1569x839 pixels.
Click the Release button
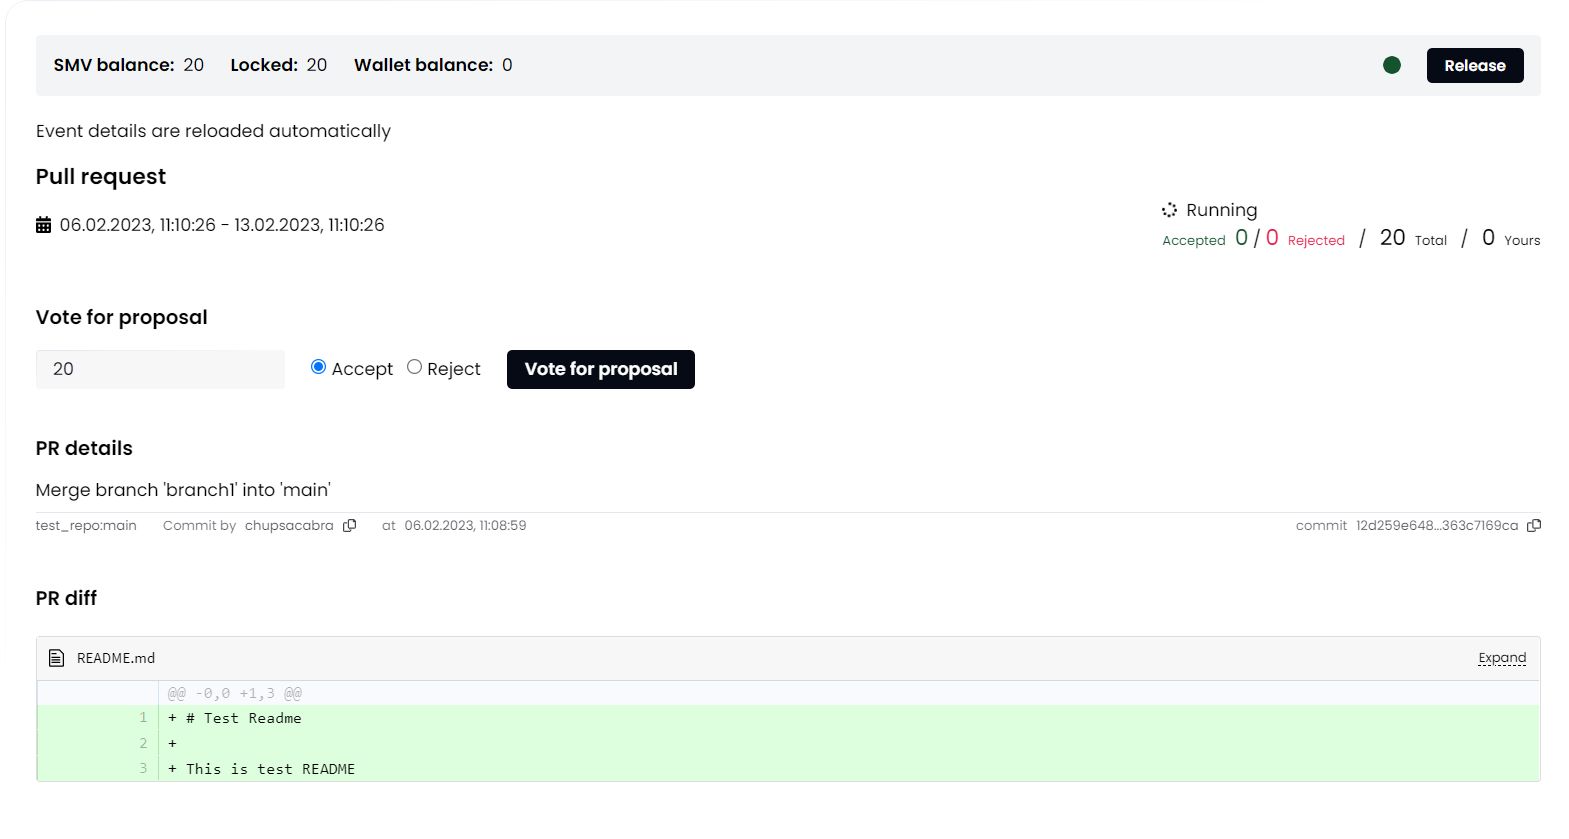coord(1474,66)
